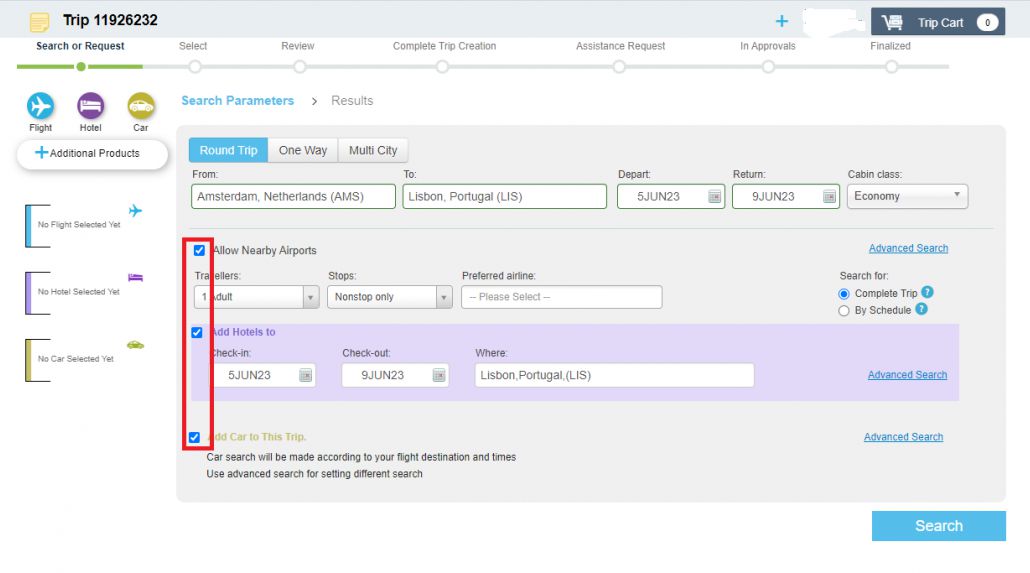Click the No Car Selected Yet text
Screen dimensions: 1030x573
[x=76, y=359]
